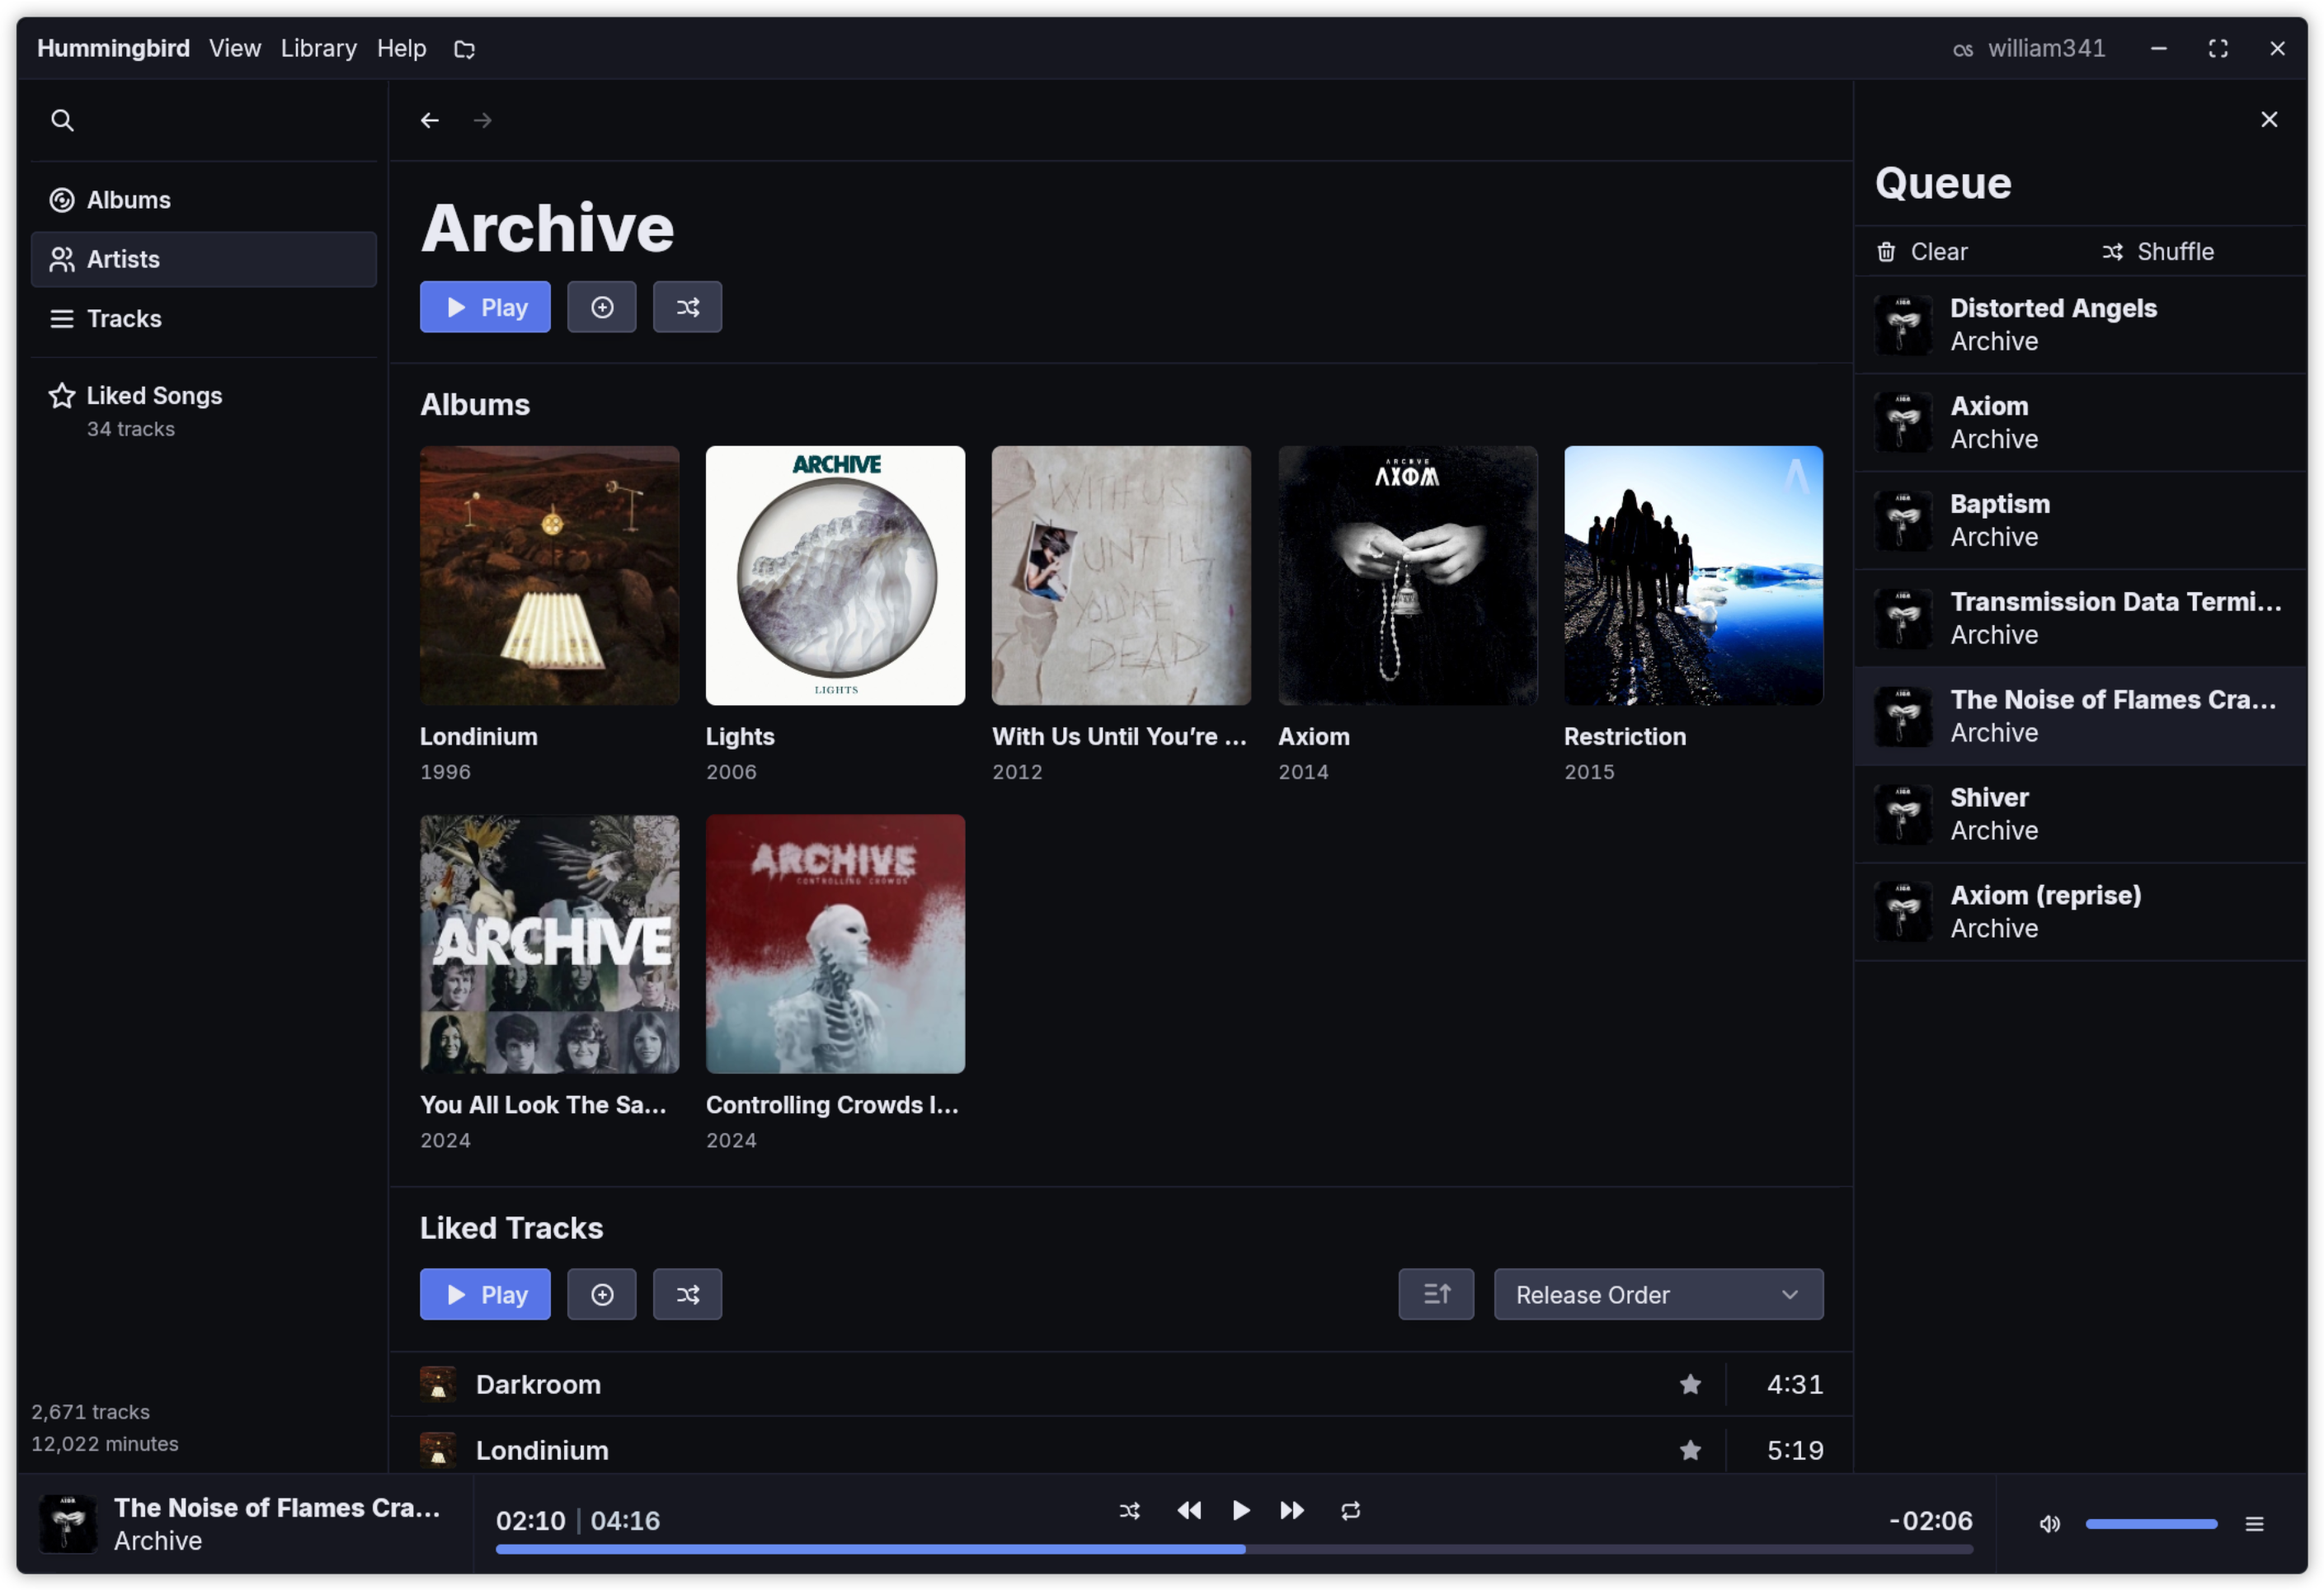Open the Release Order sort dropdown
Viewport: 2324px width, 1590px height.
click(1656, 1294)
